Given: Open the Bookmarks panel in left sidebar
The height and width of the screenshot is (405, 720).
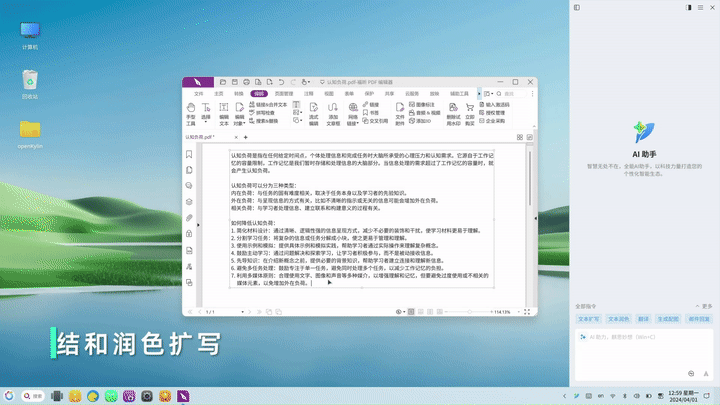Looking at the screenshot, I should click(189, 154).
